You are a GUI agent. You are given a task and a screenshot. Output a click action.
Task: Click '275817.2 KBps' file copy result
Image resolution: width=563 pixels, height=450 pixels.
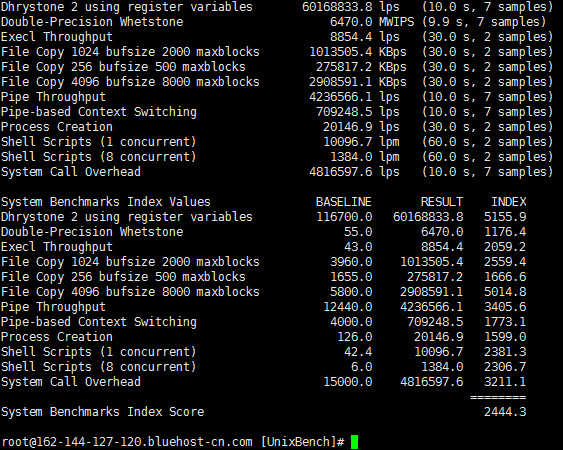click(361, 67)
